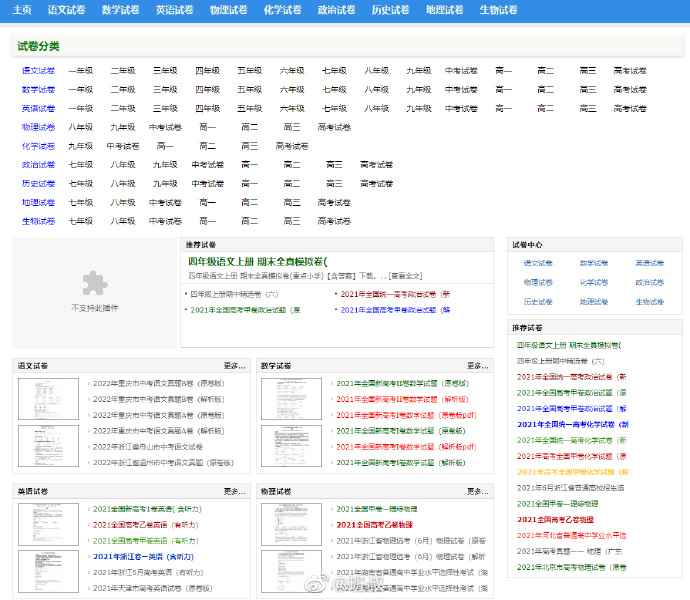Open featured headline 四年级语文上册 期末全真模拟卷
The image size is (690, 600).
click(x=258, y=262)
